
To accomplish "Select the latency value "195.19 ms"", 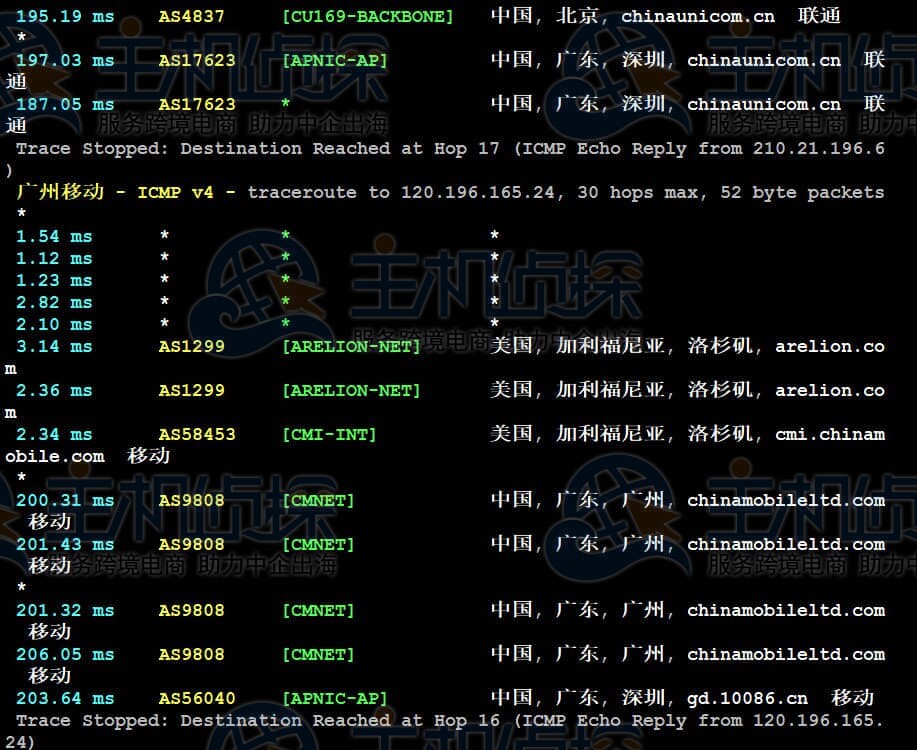I will click(65, 16).
